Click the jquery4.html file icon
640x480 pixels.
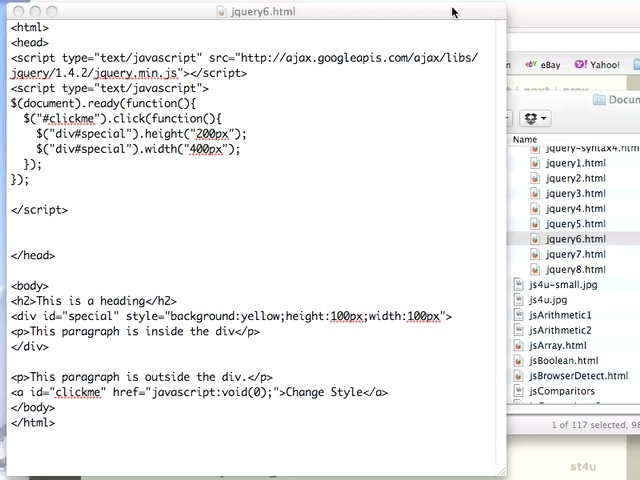coord(535,208)
